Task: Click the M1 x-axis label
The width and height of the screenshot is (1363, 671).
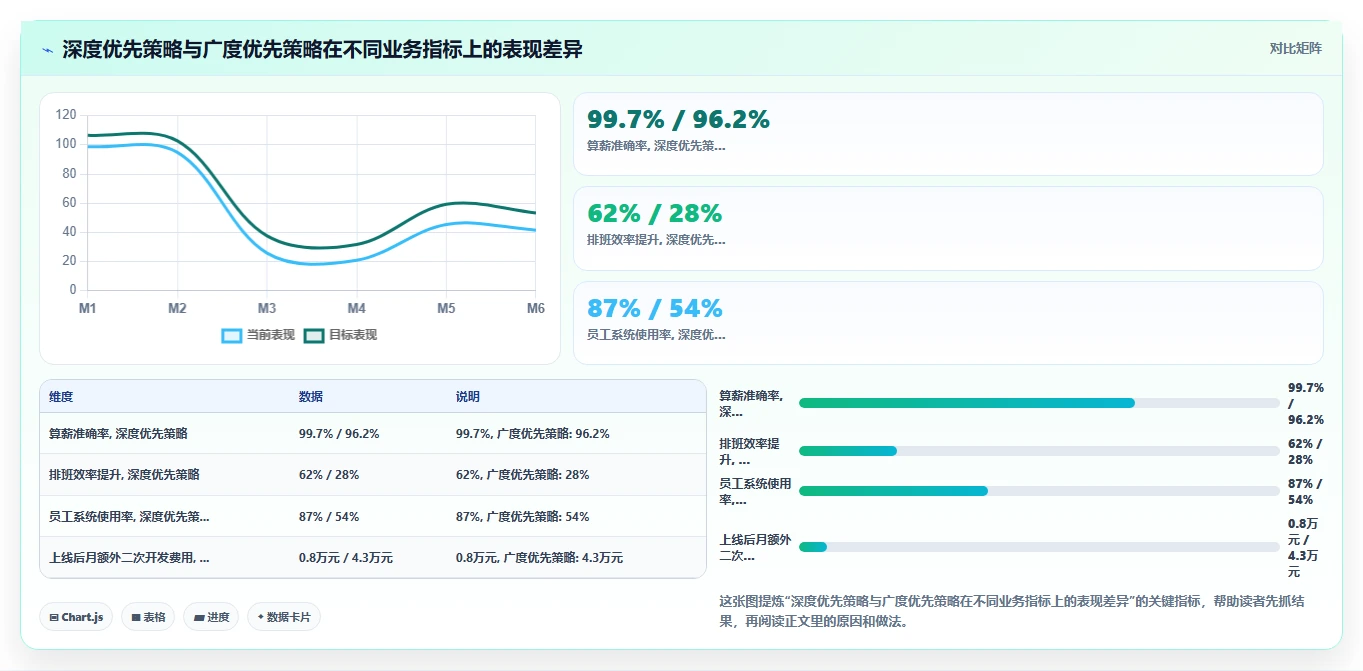Action: pos(88,308)
